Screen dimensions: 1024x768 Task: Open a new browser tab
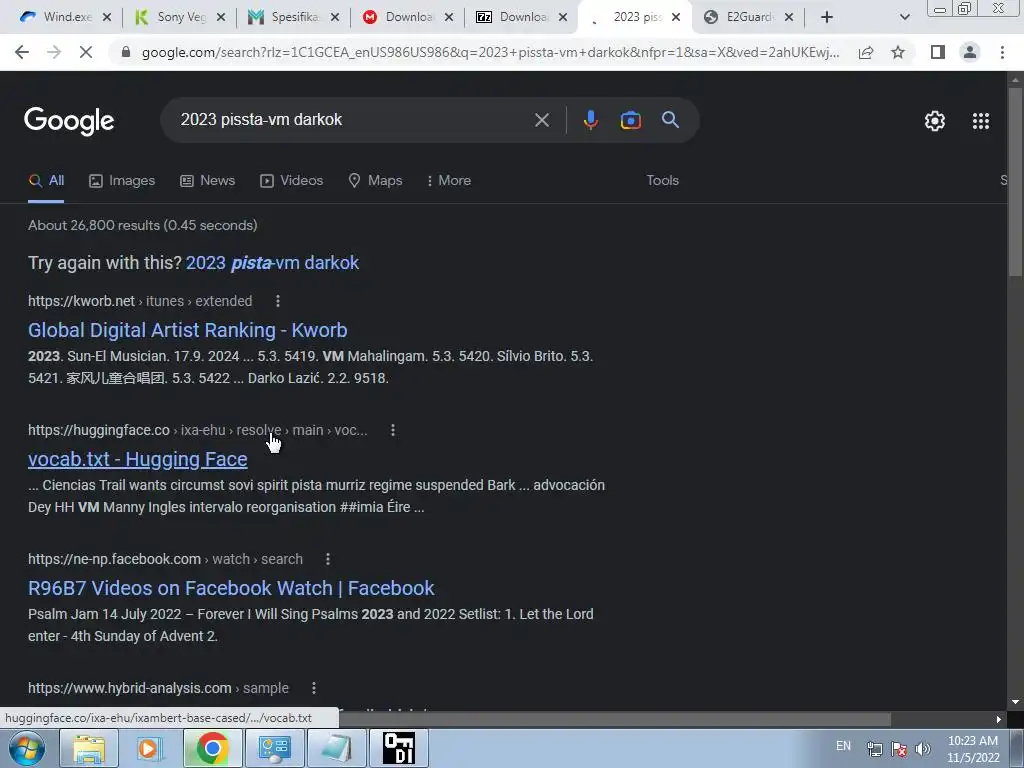click(x=827, y=17)
